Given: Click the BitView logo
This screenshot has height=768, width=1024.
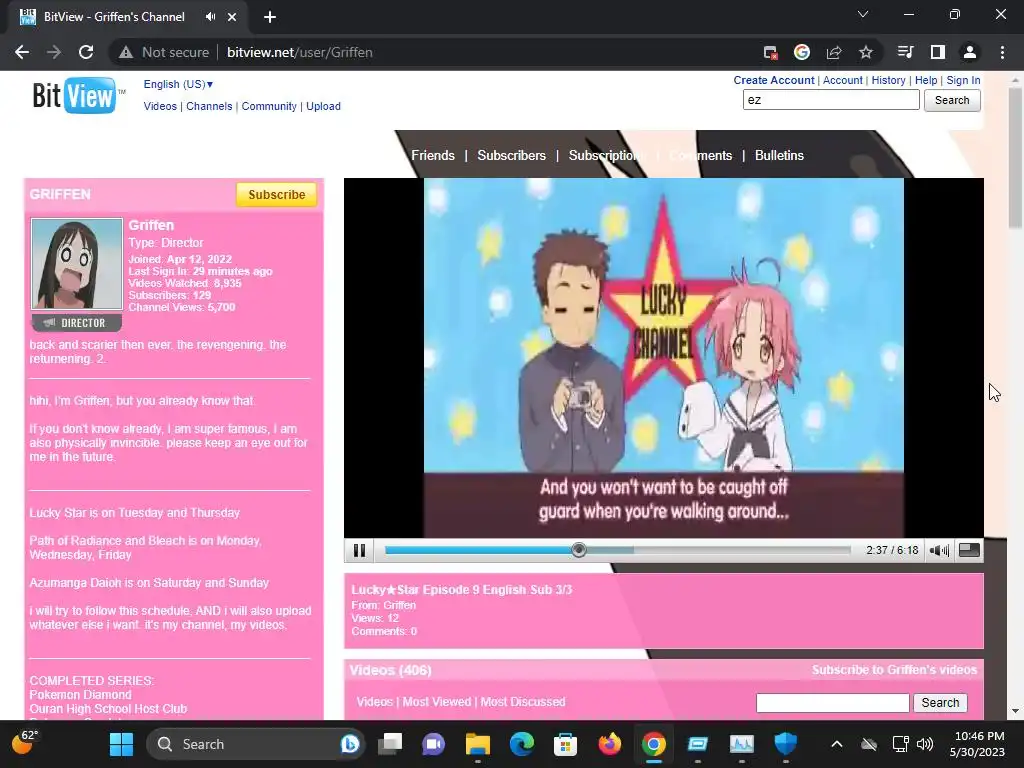Looking at the screenshot, I should point(77,96).
